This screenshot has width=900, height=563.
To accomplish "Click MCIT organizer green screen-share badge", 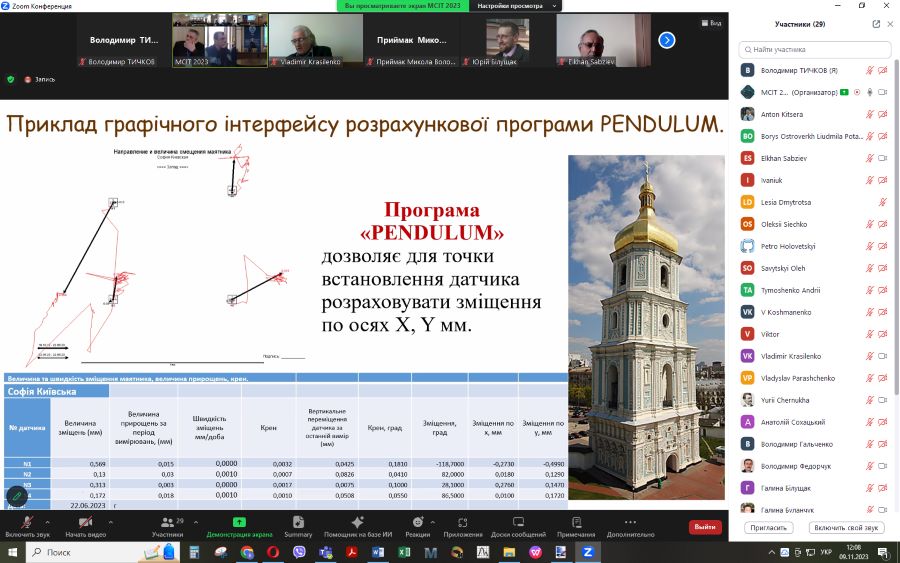I will tap(844, 92).
